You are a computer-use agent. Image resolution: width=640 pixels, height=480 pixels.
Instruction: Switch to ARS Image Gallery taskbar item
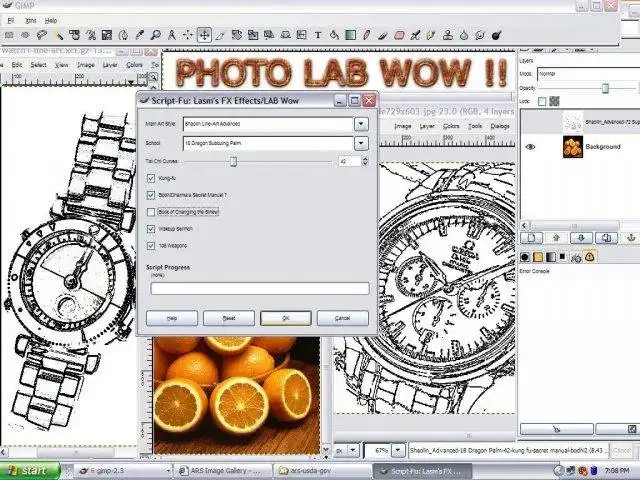(222, 471)
